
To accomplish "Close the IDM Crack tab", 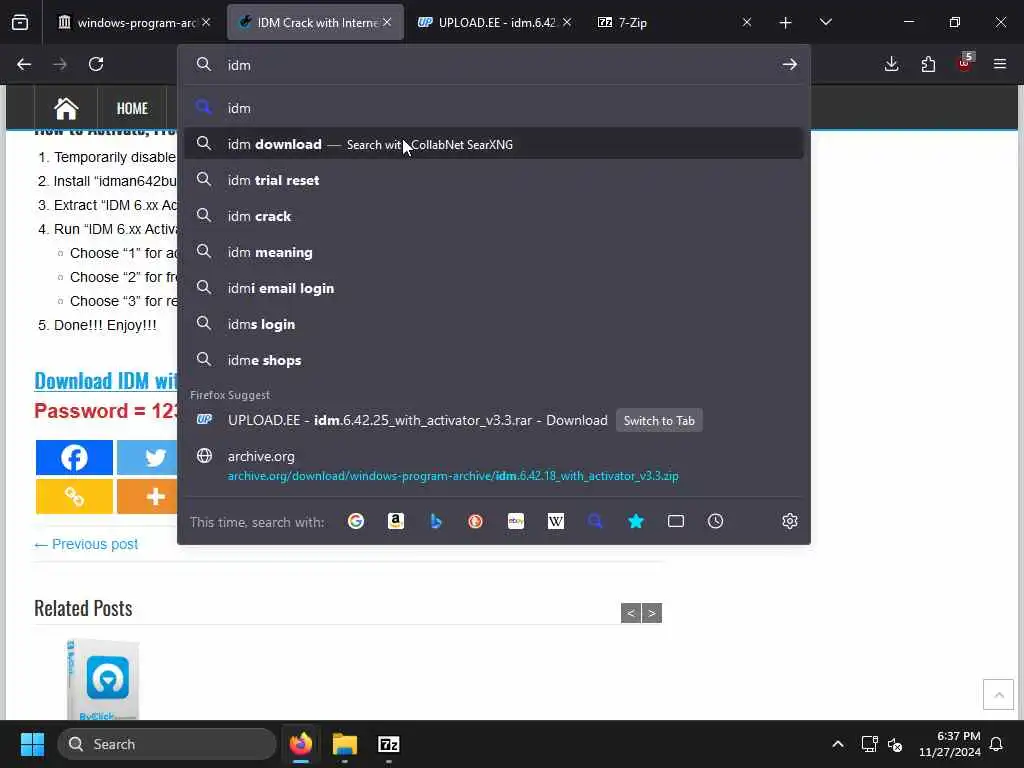I will [x=387, y=22].
